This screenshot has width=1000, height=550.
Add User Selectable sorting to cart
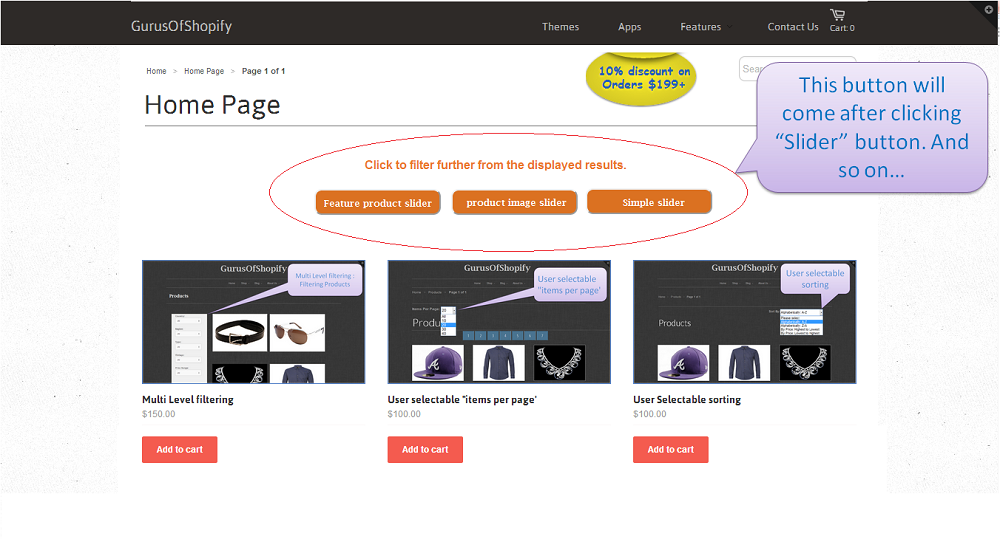click(670, 450)
